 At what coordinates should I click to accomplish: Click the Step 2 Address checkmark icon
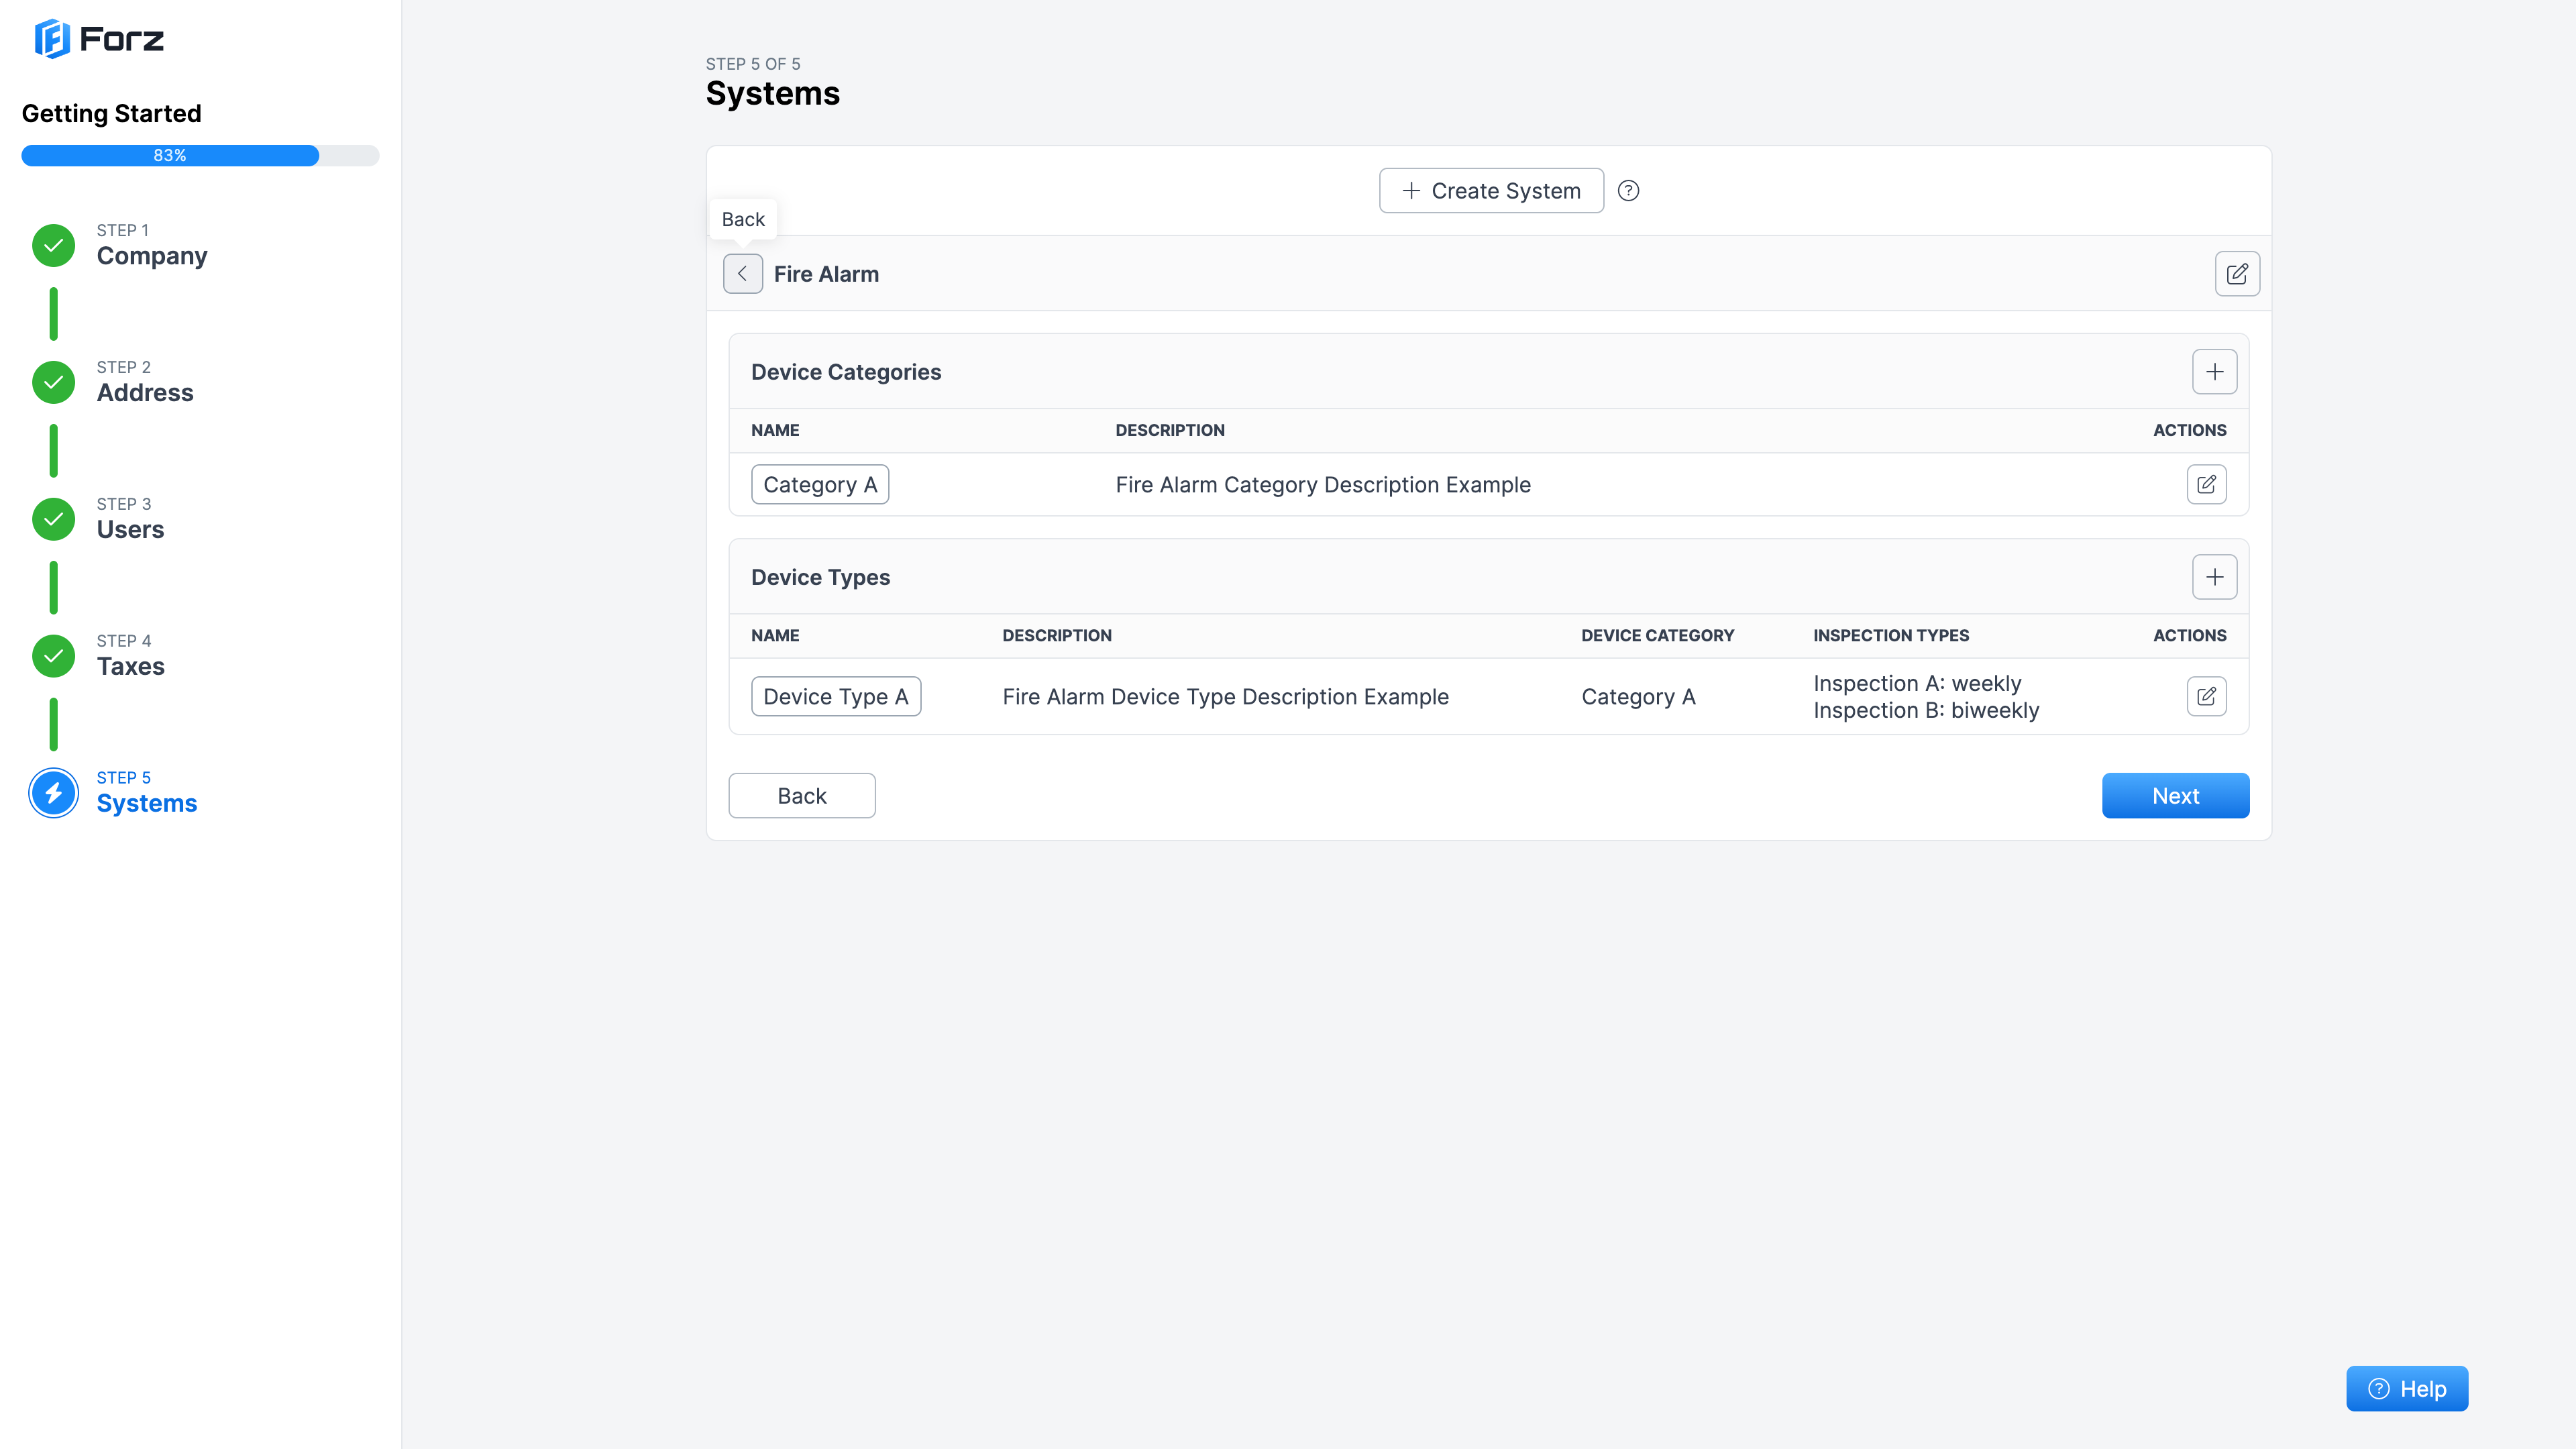[54, 382]
